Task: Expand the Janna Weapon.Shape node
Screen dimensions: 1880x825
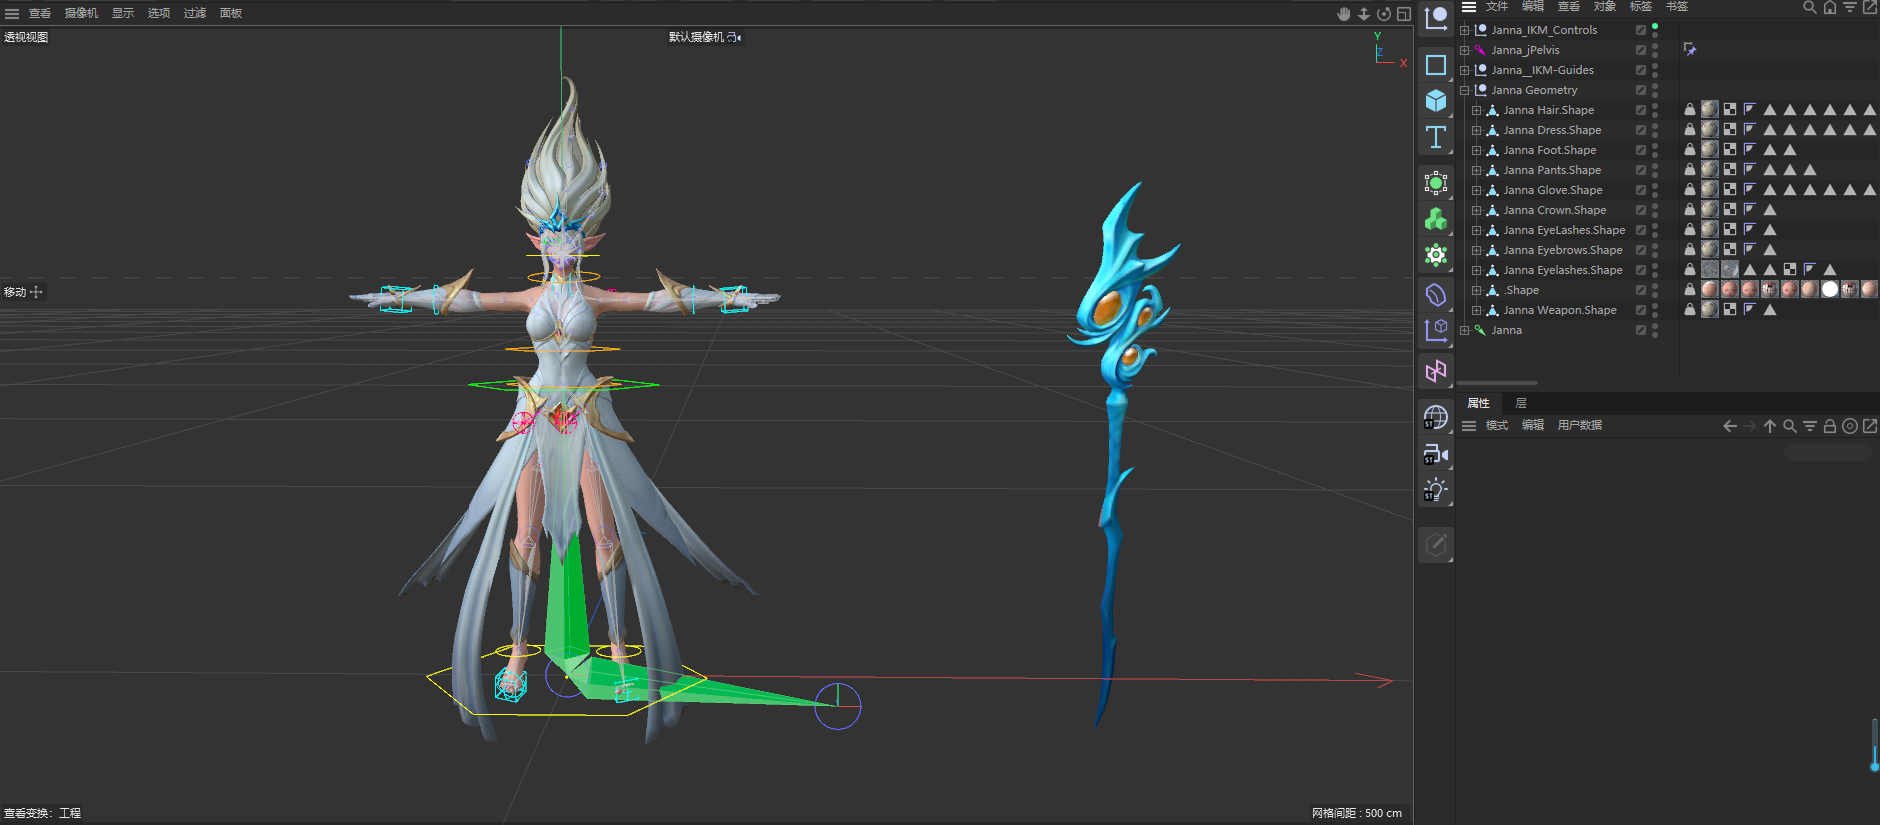Action: (1477, 310)
